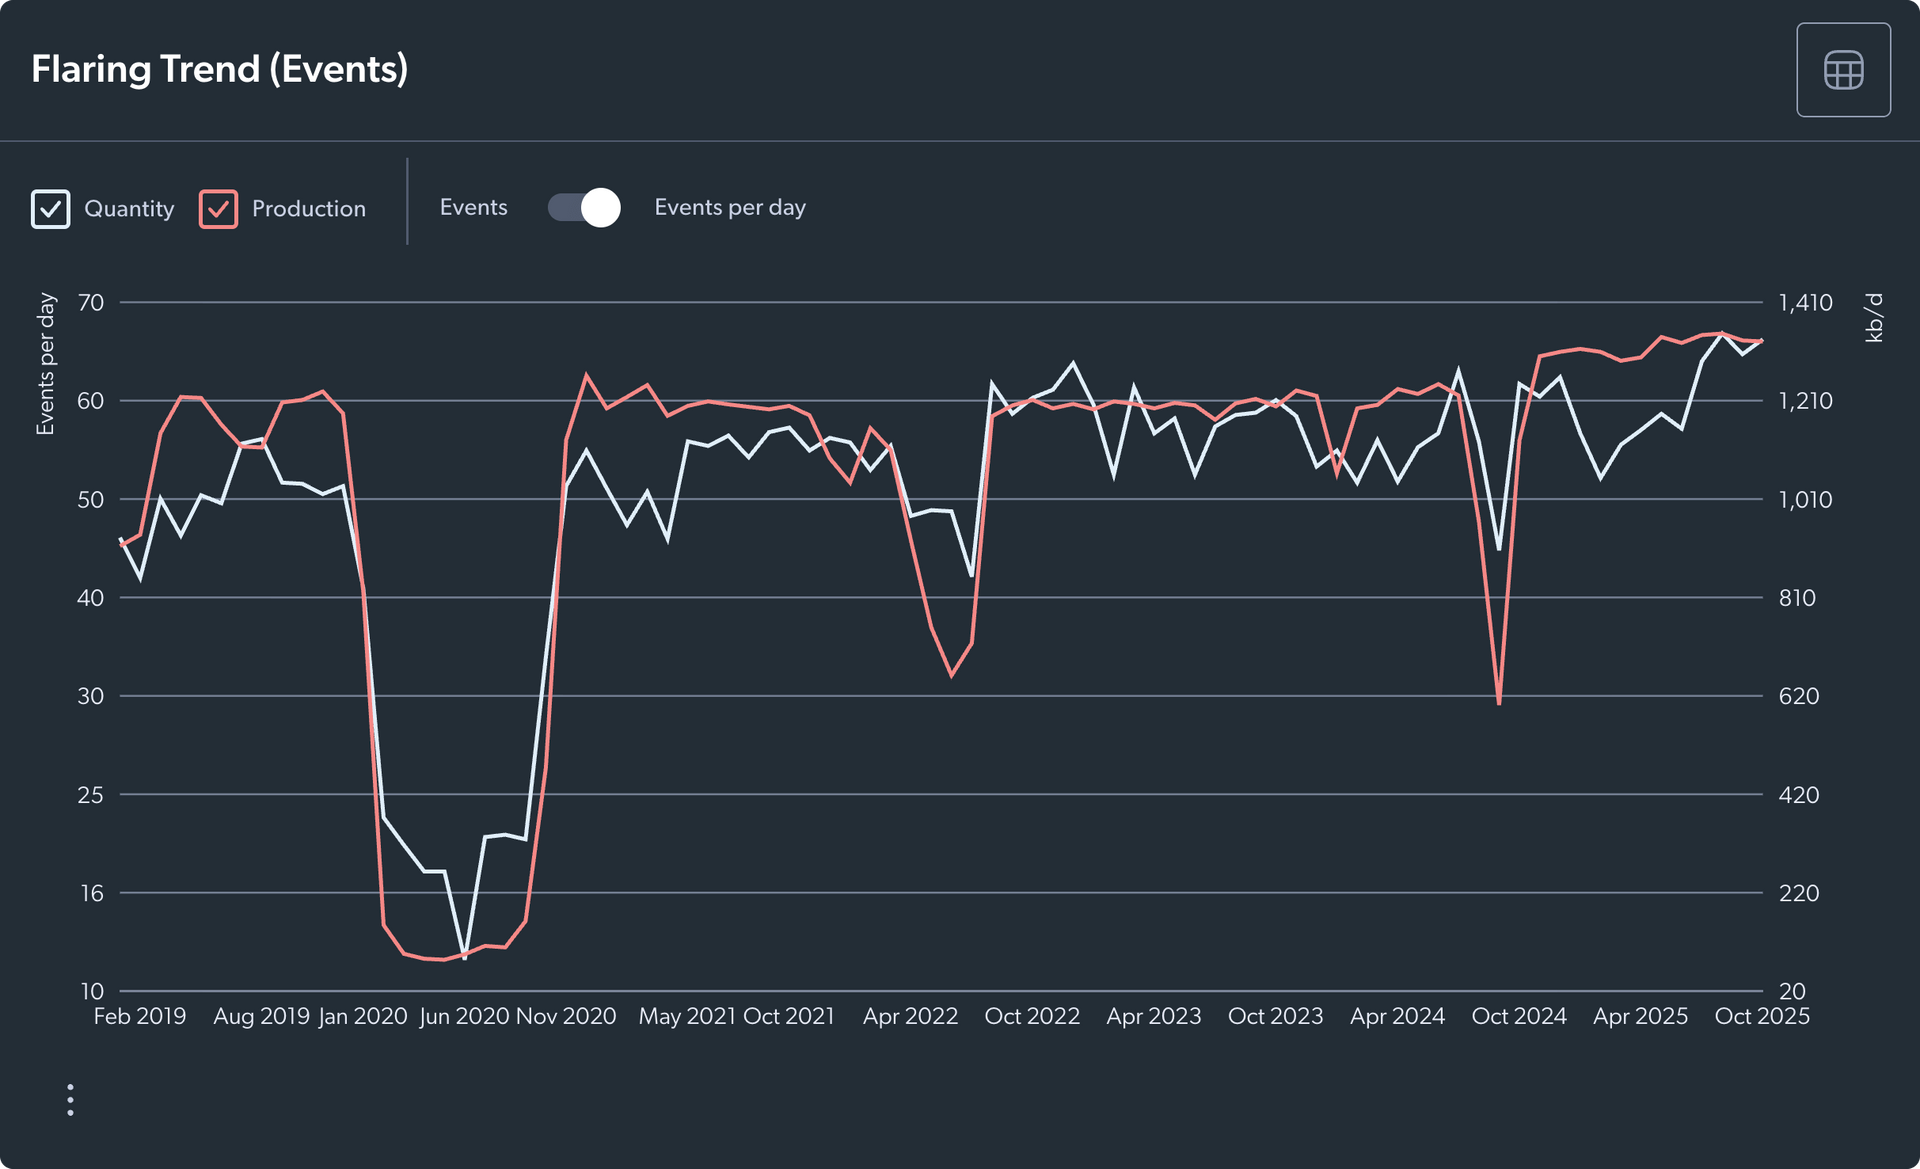
Task: Click the table icon to switch display mode
Action: click(1843, 70)
